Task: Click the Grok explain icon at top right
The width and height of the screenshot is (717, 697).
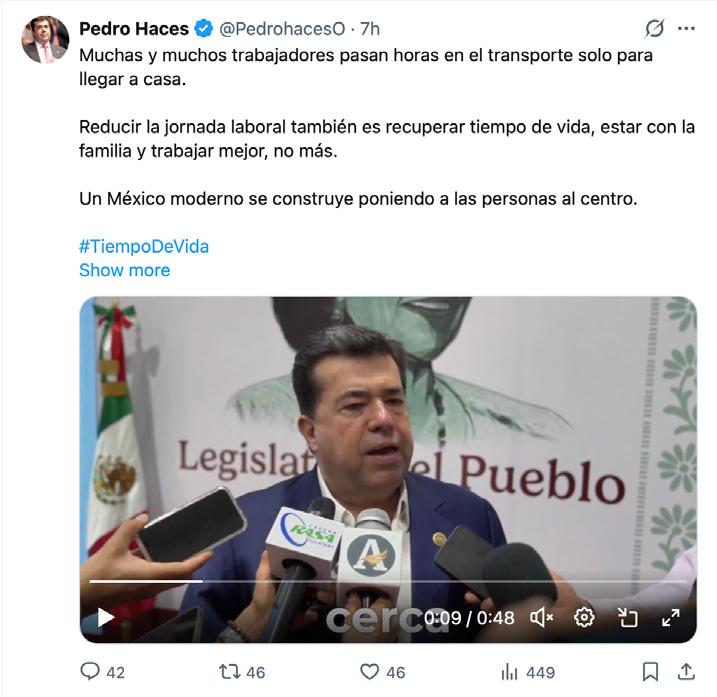Action: (654, 28)
